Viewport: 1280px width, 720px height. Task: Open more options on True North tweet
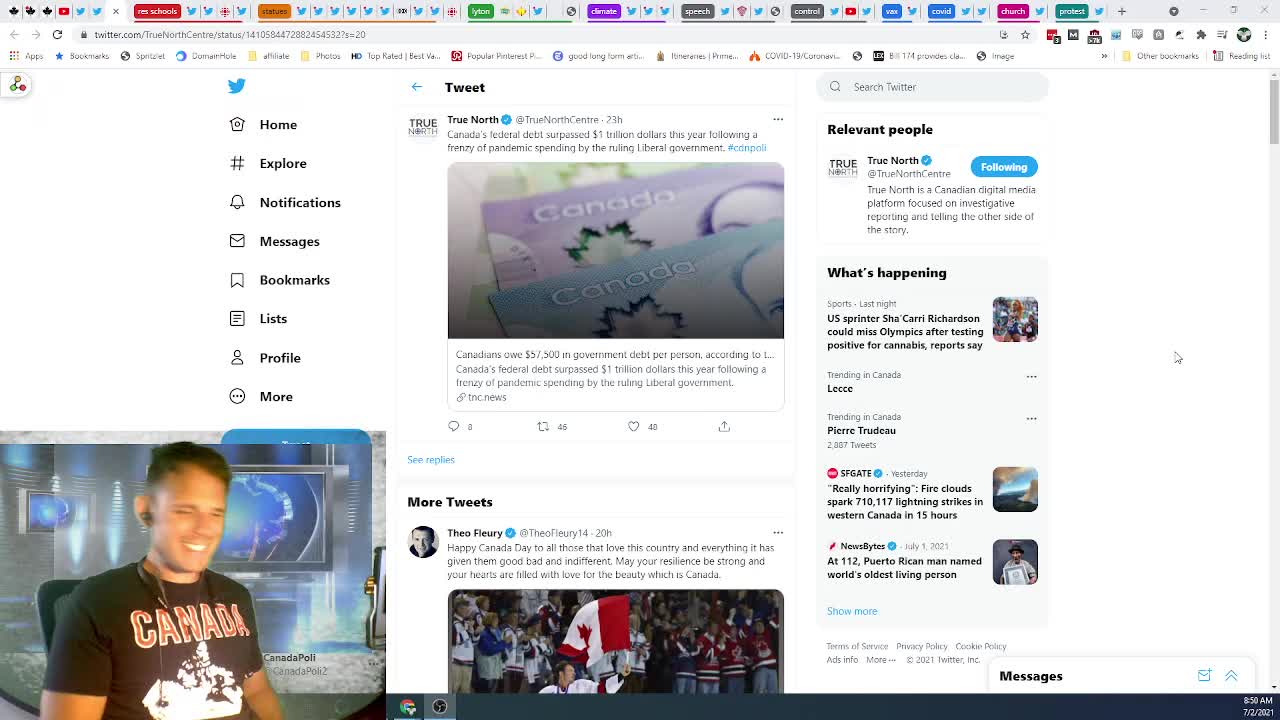778,119
